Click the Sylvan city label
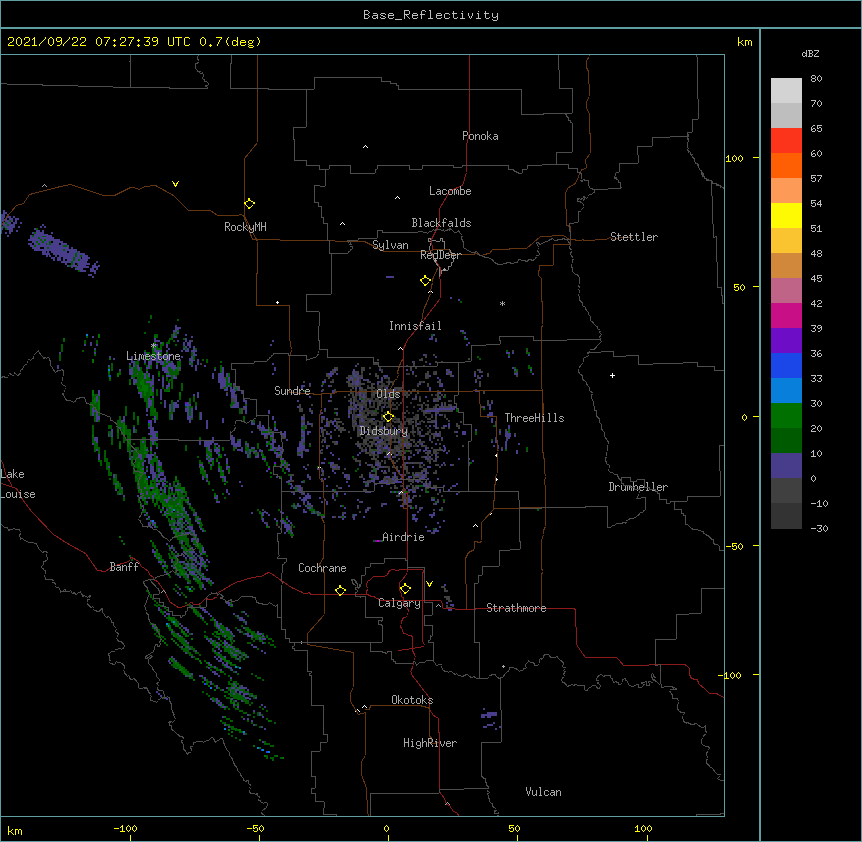This screenshot has height=842, width=862. click(x=390, y=245)
